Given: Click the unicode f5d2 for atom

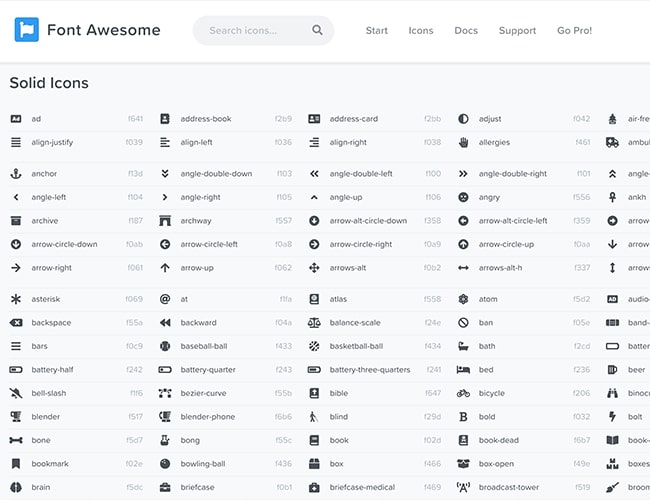Looking at the screenshot, I should click(x=581, y=299).
